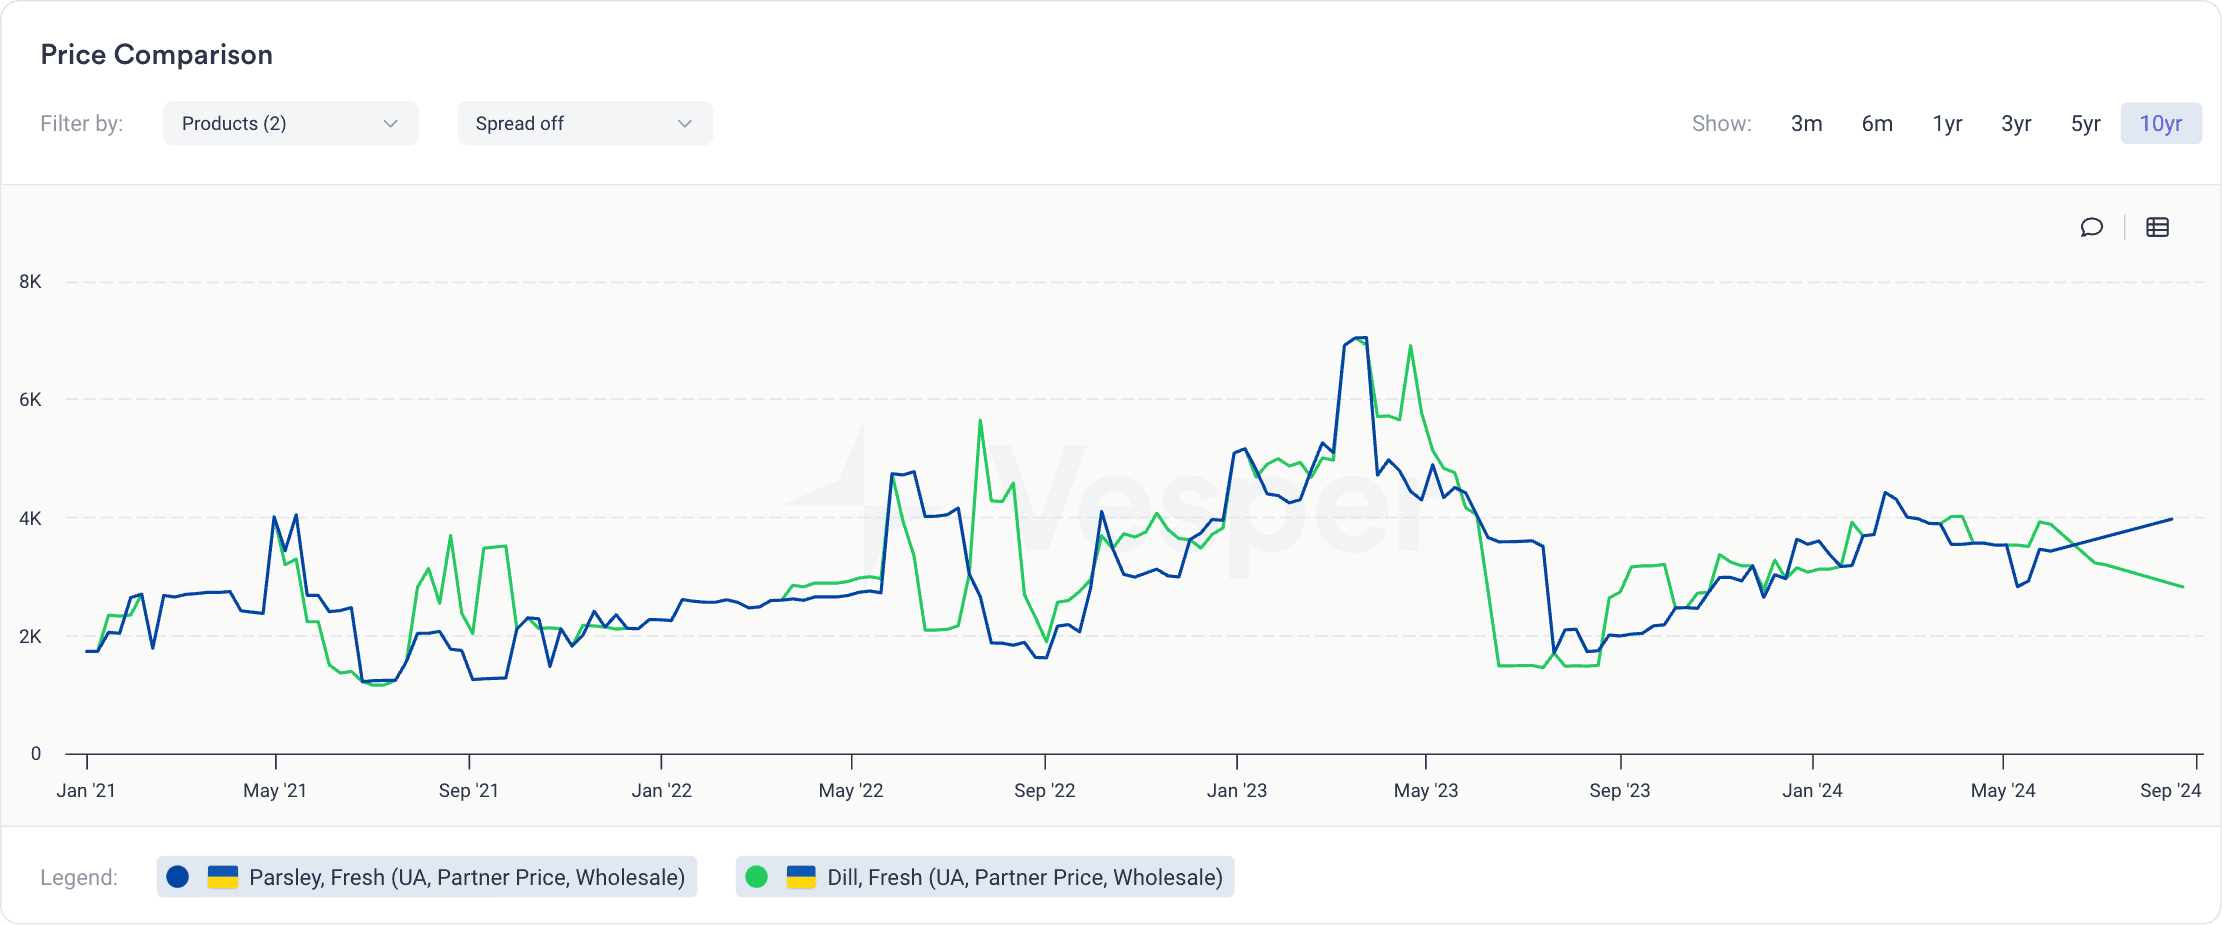Viewport: 2222px width, 925px height.
Task: Click the 8K y-axis label
Action: [30, 282]
